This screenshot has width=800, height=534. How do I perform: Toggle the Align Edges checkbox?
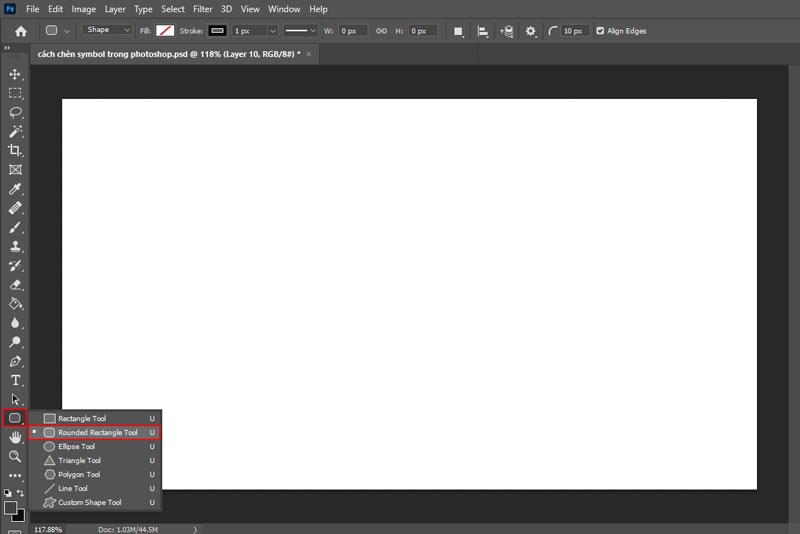[x=600, y=31]
